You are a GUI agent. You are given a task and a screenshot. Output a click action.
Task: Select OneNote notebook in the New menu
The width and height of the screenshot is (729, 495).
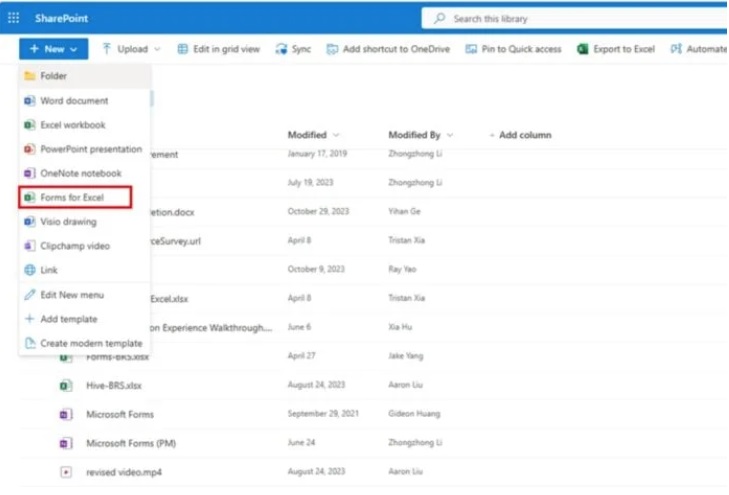click(x=85, y=173)
